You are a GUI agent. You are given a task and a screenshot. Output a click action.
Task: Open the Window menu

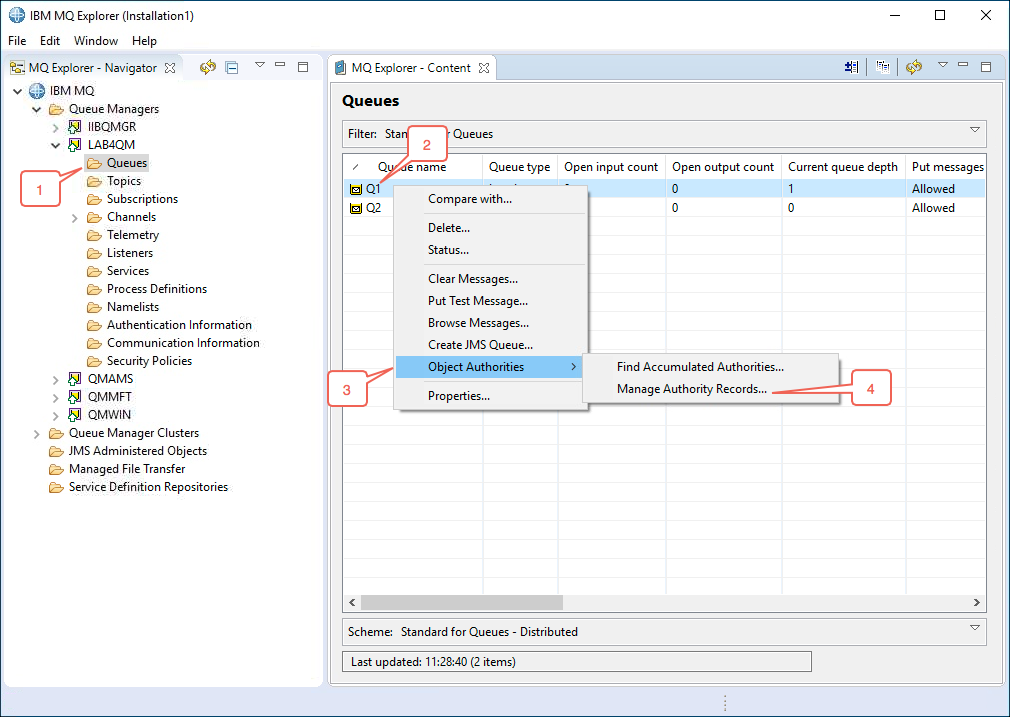point(96,41)
